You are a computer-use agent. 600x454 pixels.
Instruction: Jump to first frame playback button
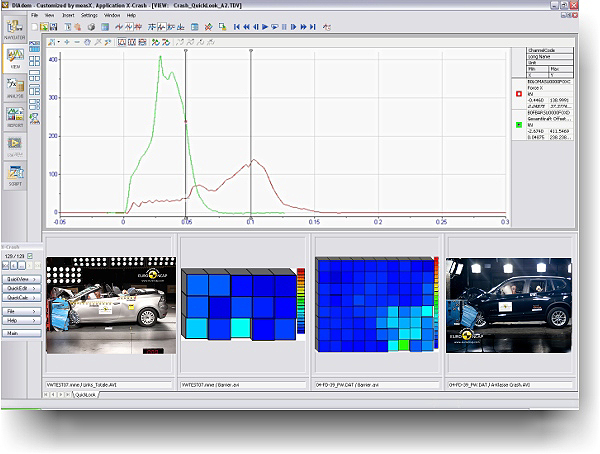click(236, 27)
